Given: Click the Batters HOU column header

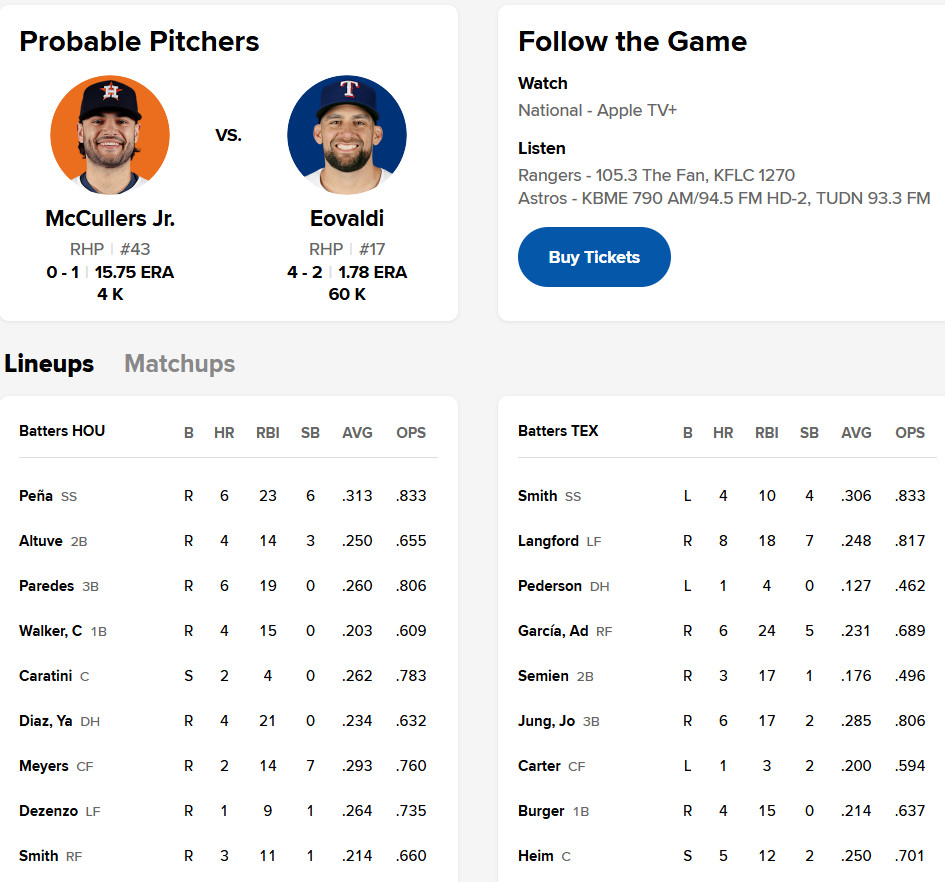Looking at the screenshot, I should pyautogui.click(x=62, y=431).
